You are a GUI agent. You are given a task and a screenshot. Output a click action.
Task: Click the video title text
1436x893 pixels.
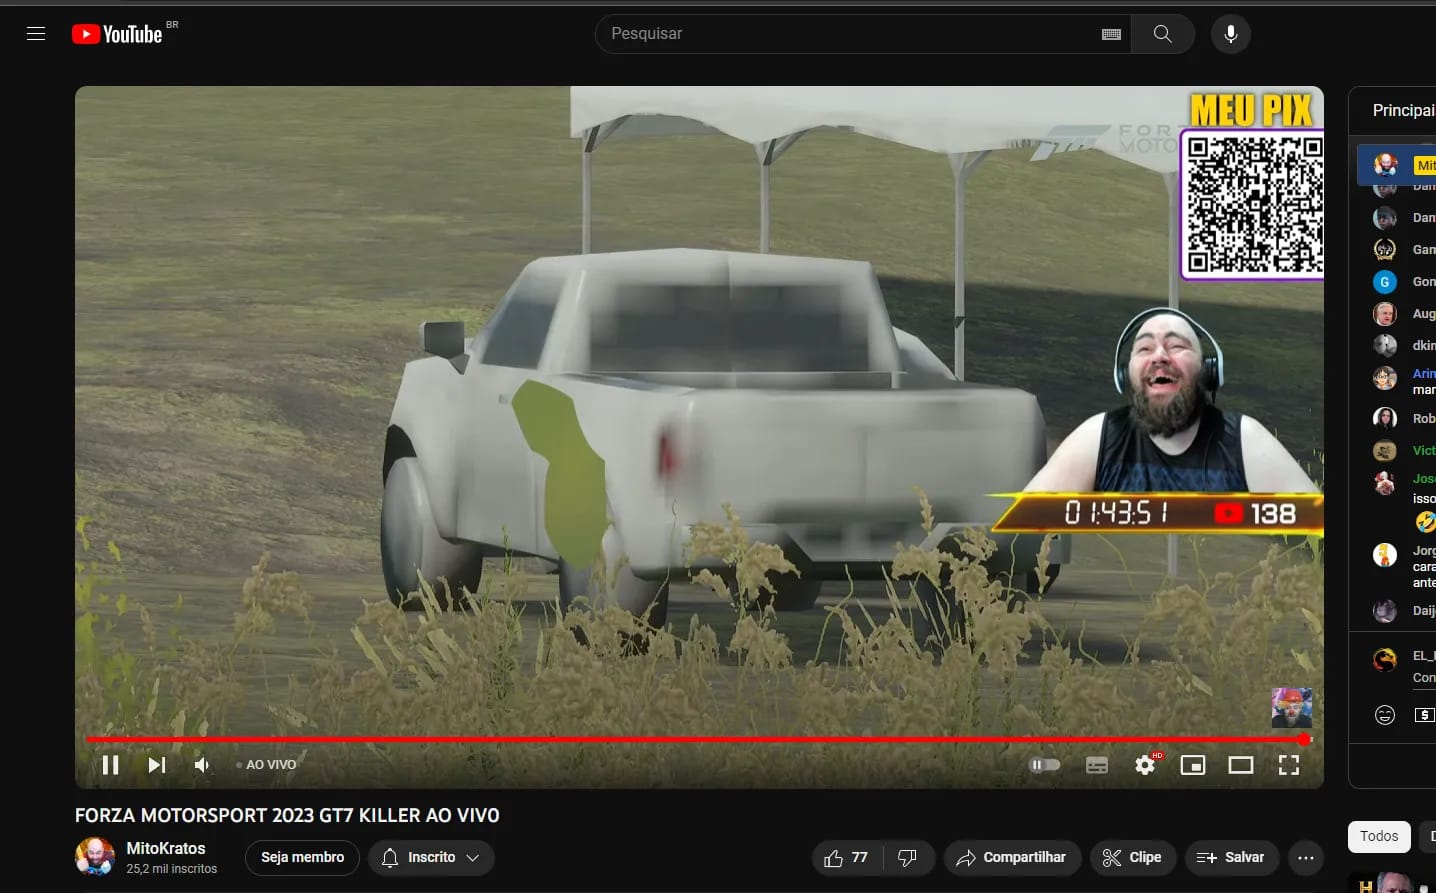pos(287,815)
